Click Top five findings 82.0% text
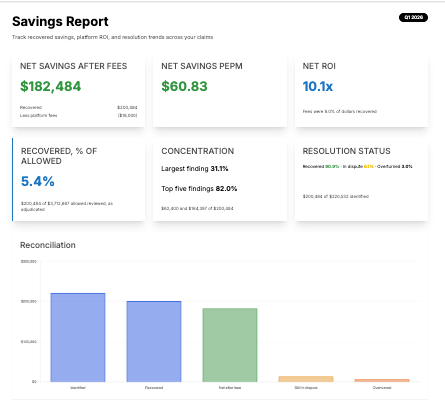 pyautogui.click(x=199, y=189)
